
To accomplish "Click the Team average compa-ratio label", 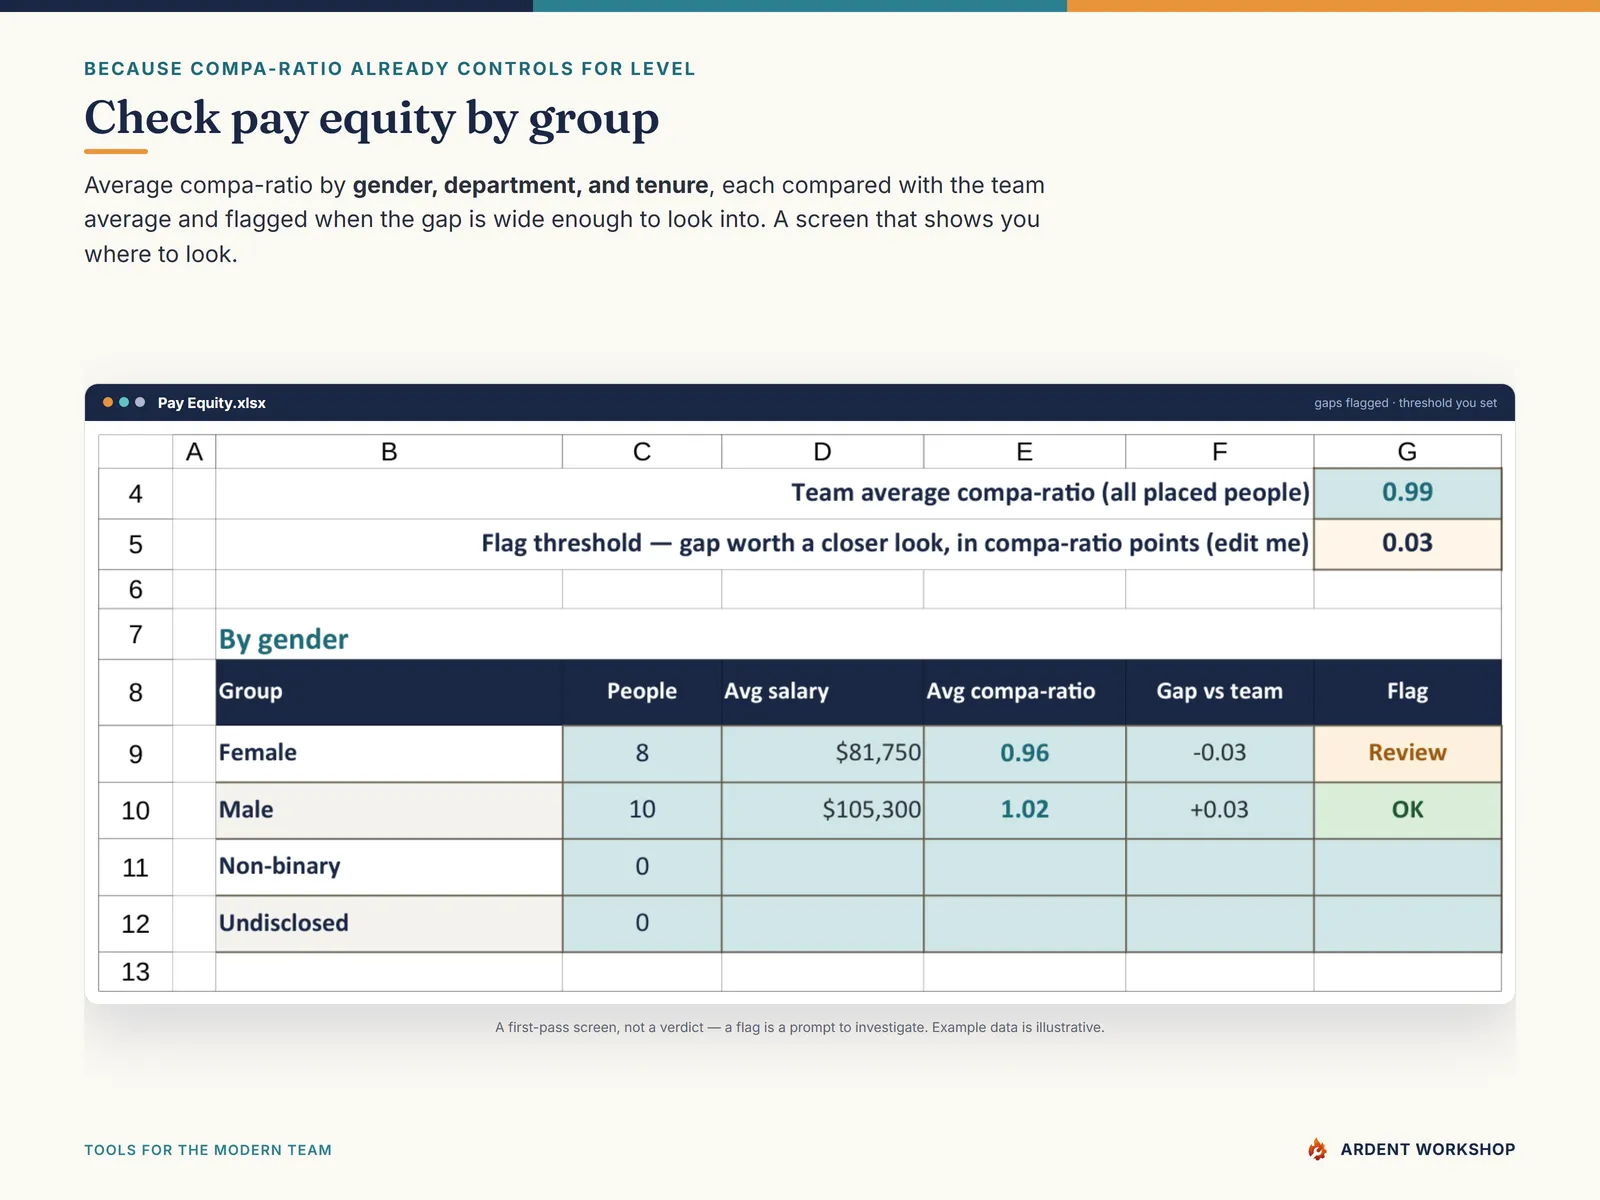I will tap(1050, 493).
